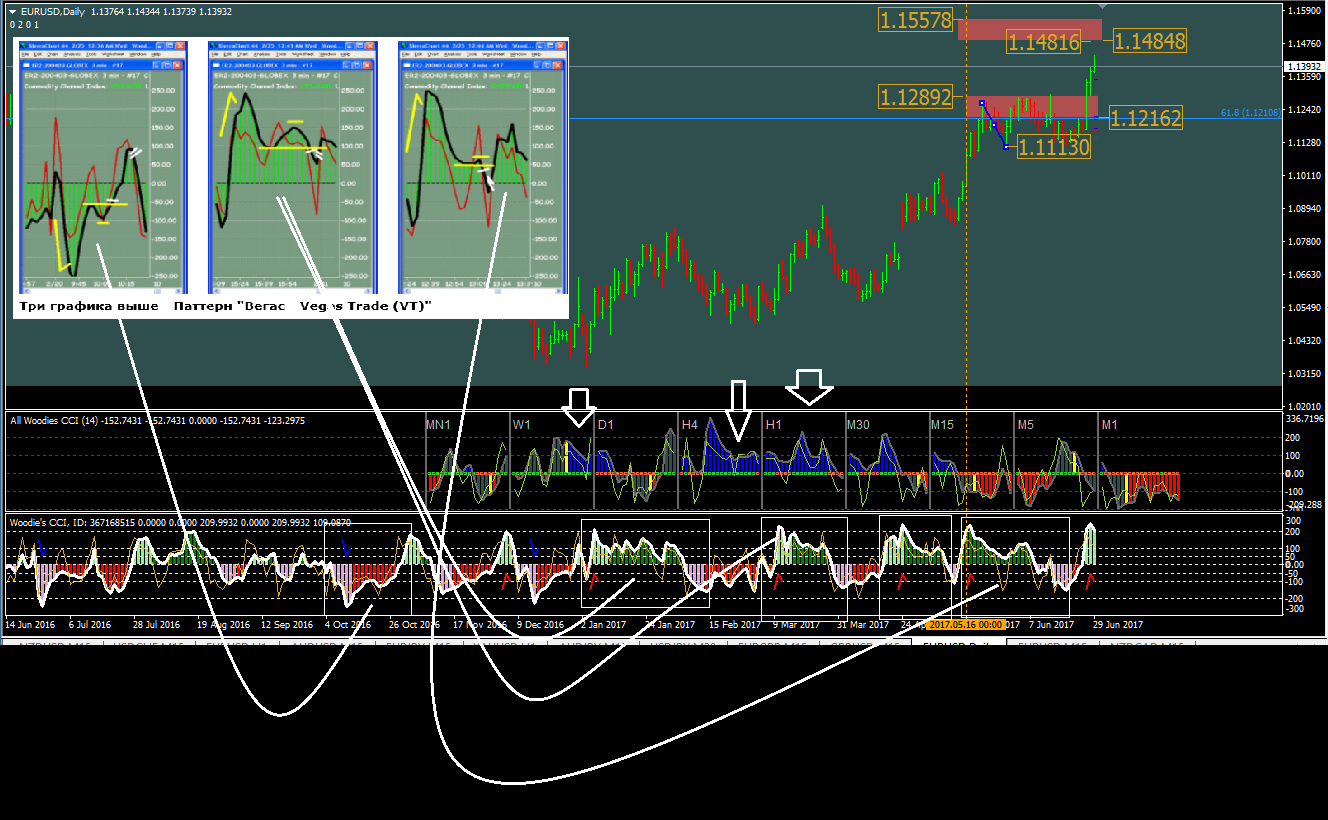Open the dropdown triangle beside EURUSD,Daily

click(x=12, y=12)
